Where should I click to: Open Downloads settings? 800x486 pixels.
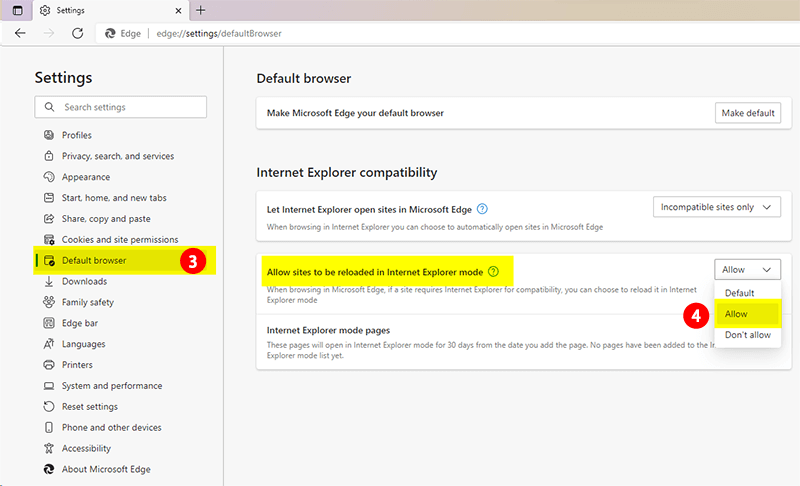(84, 282)
